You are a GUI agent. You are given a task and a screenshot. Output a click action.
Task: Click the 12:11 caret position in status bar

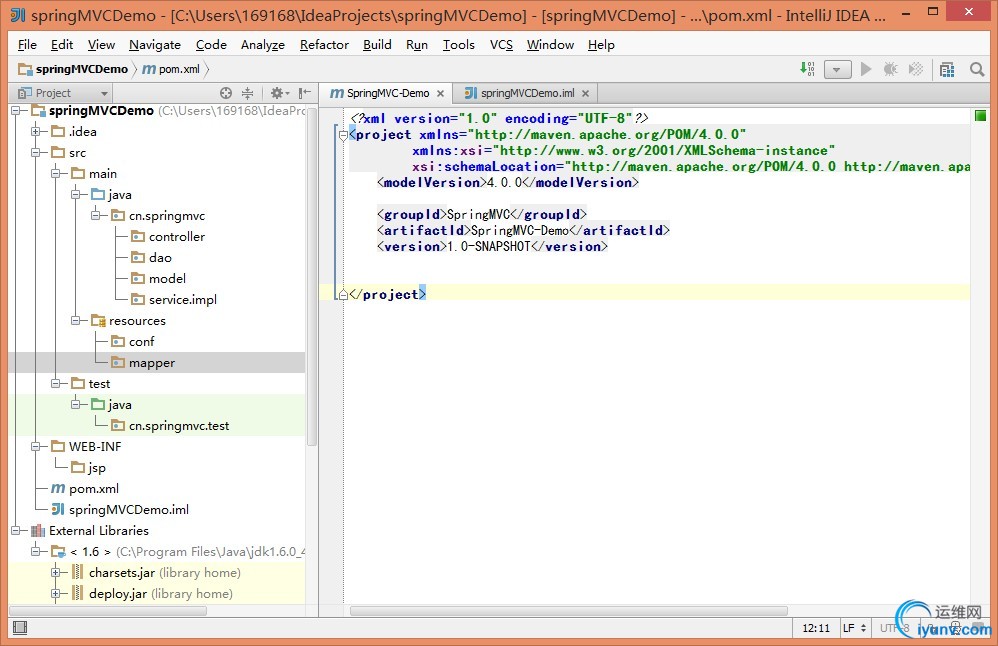click(816, 628)
